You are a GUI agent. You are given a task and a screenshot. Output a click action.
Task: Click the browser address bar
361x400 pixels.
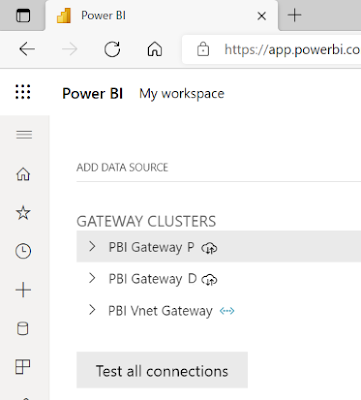click(x=272, y=50)
